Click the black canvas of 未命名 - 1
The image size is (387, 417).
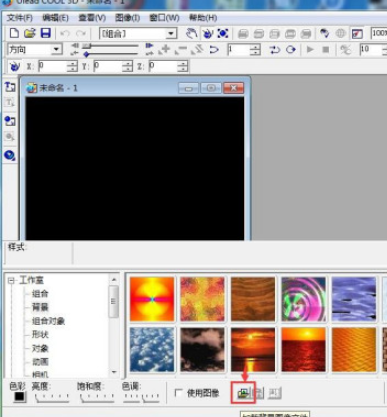tap(135, 168)
